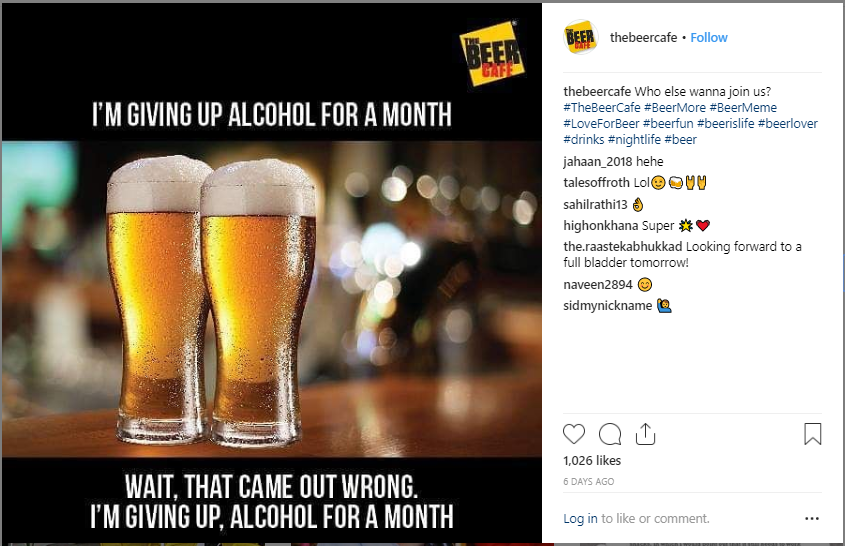
Task: Open the.raastekabhukkad profile
Action: coord(623,247)
